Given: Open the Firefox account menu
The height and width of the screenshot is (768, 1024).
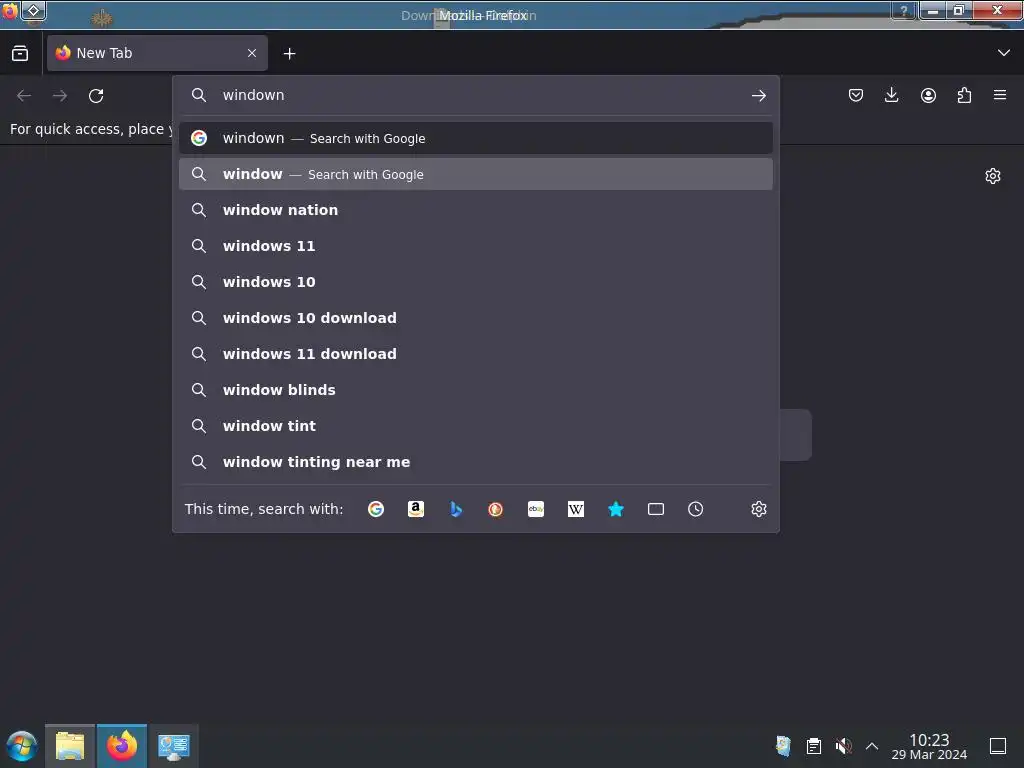Looking at the screenshot, I should [928, 95].
